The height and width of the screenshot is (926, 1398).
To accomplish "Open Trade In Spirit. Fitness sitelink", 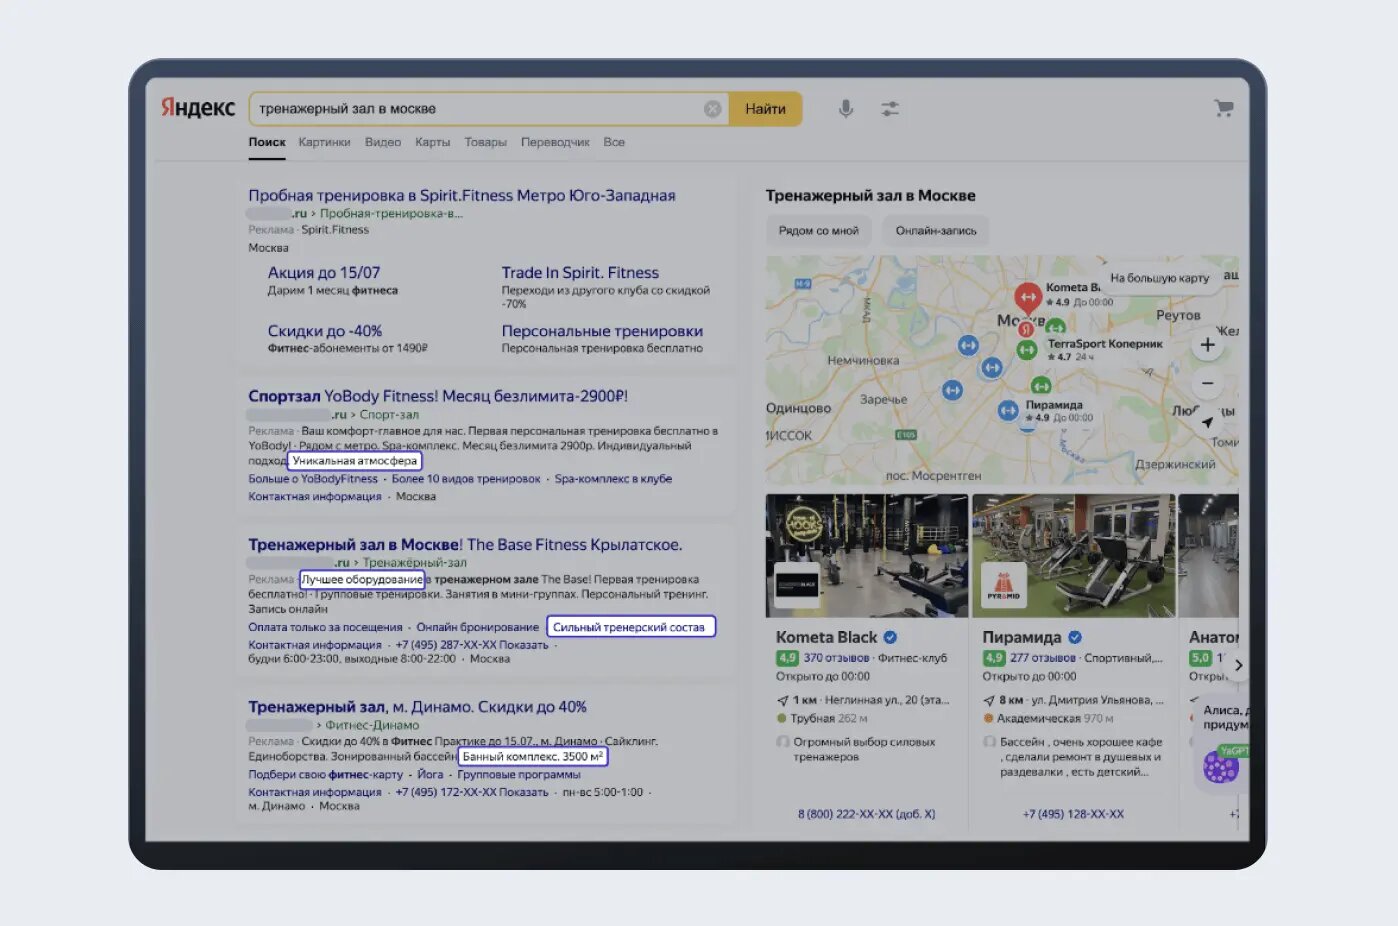I will click(x=580, y=272).
